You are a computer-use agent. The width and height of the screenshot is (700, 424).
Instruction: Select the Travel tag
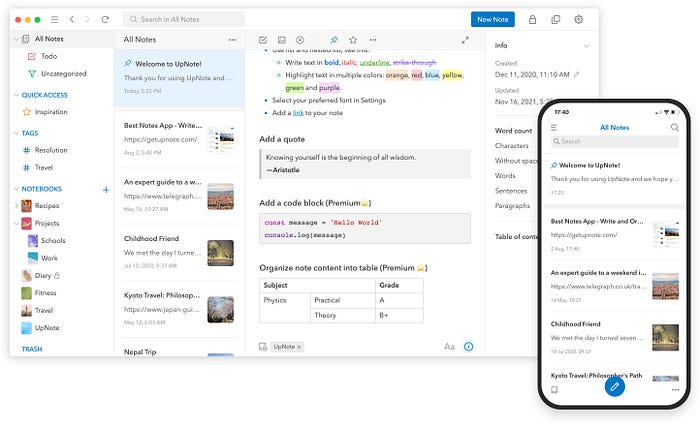coord(44,168)
